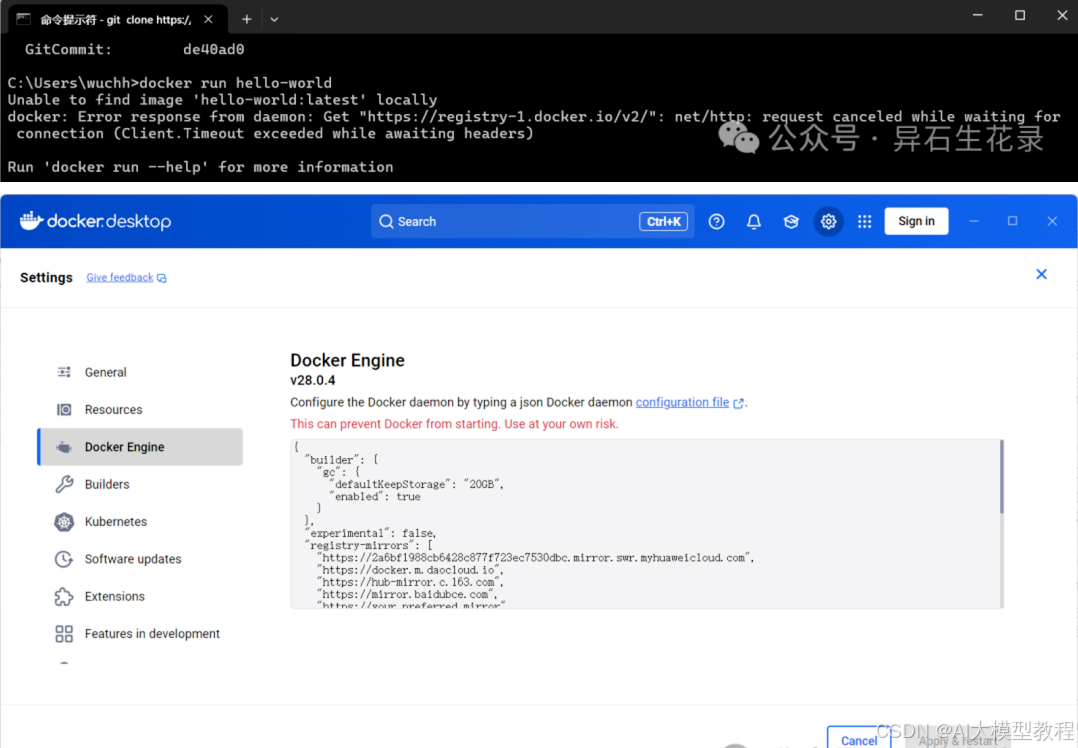The image size is (1078, 748).
Task: Select the Resources settings tab
Action: (x=140, y=410)
